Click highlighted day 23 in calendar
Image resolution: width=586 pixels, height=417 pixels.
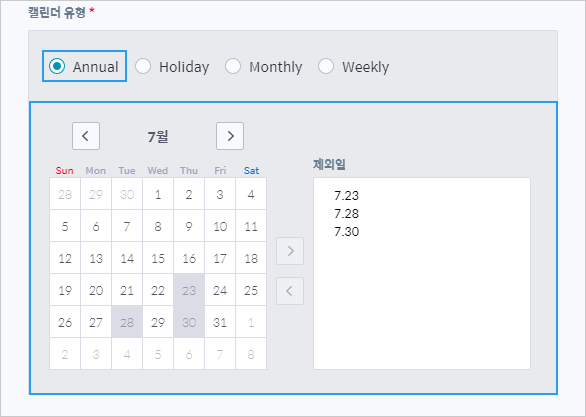(189, 290)
